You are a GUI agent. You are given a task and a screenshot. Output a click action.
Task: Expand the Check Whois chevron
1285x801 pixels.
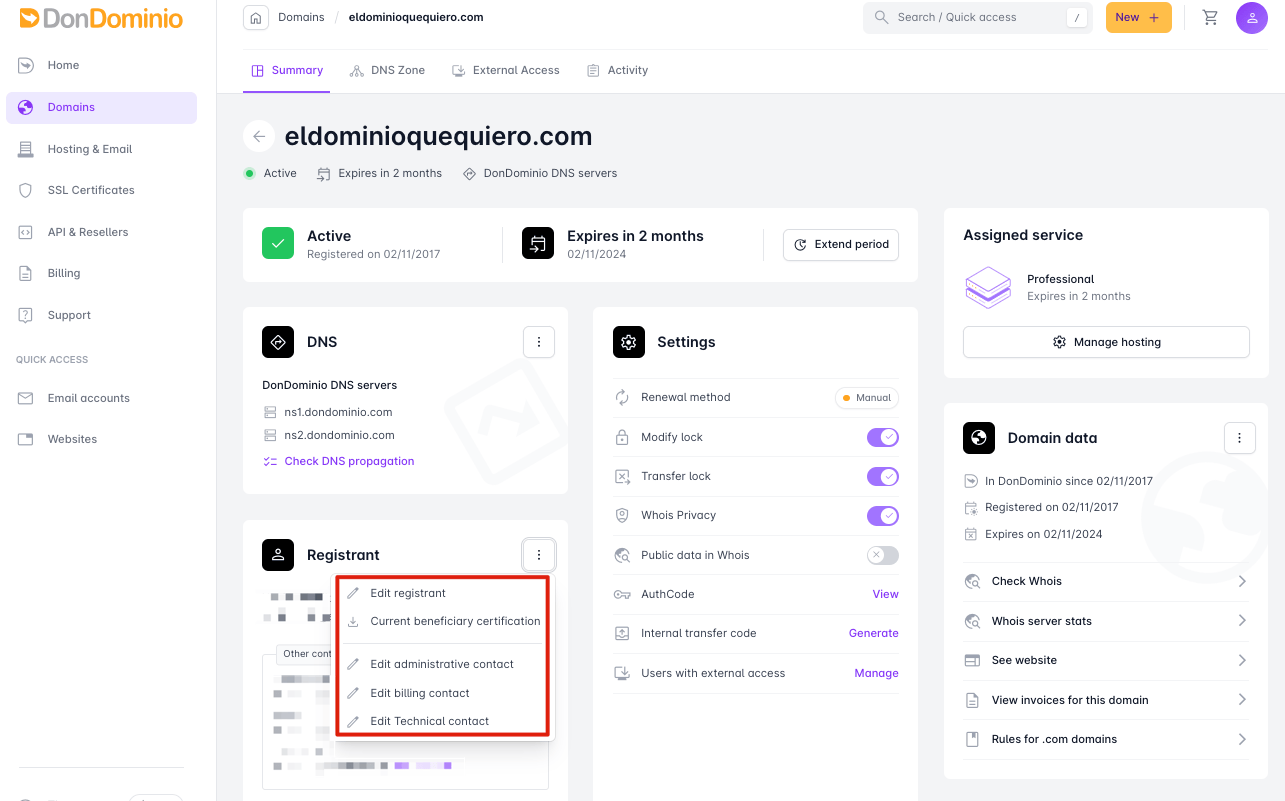pos(1242,581)
